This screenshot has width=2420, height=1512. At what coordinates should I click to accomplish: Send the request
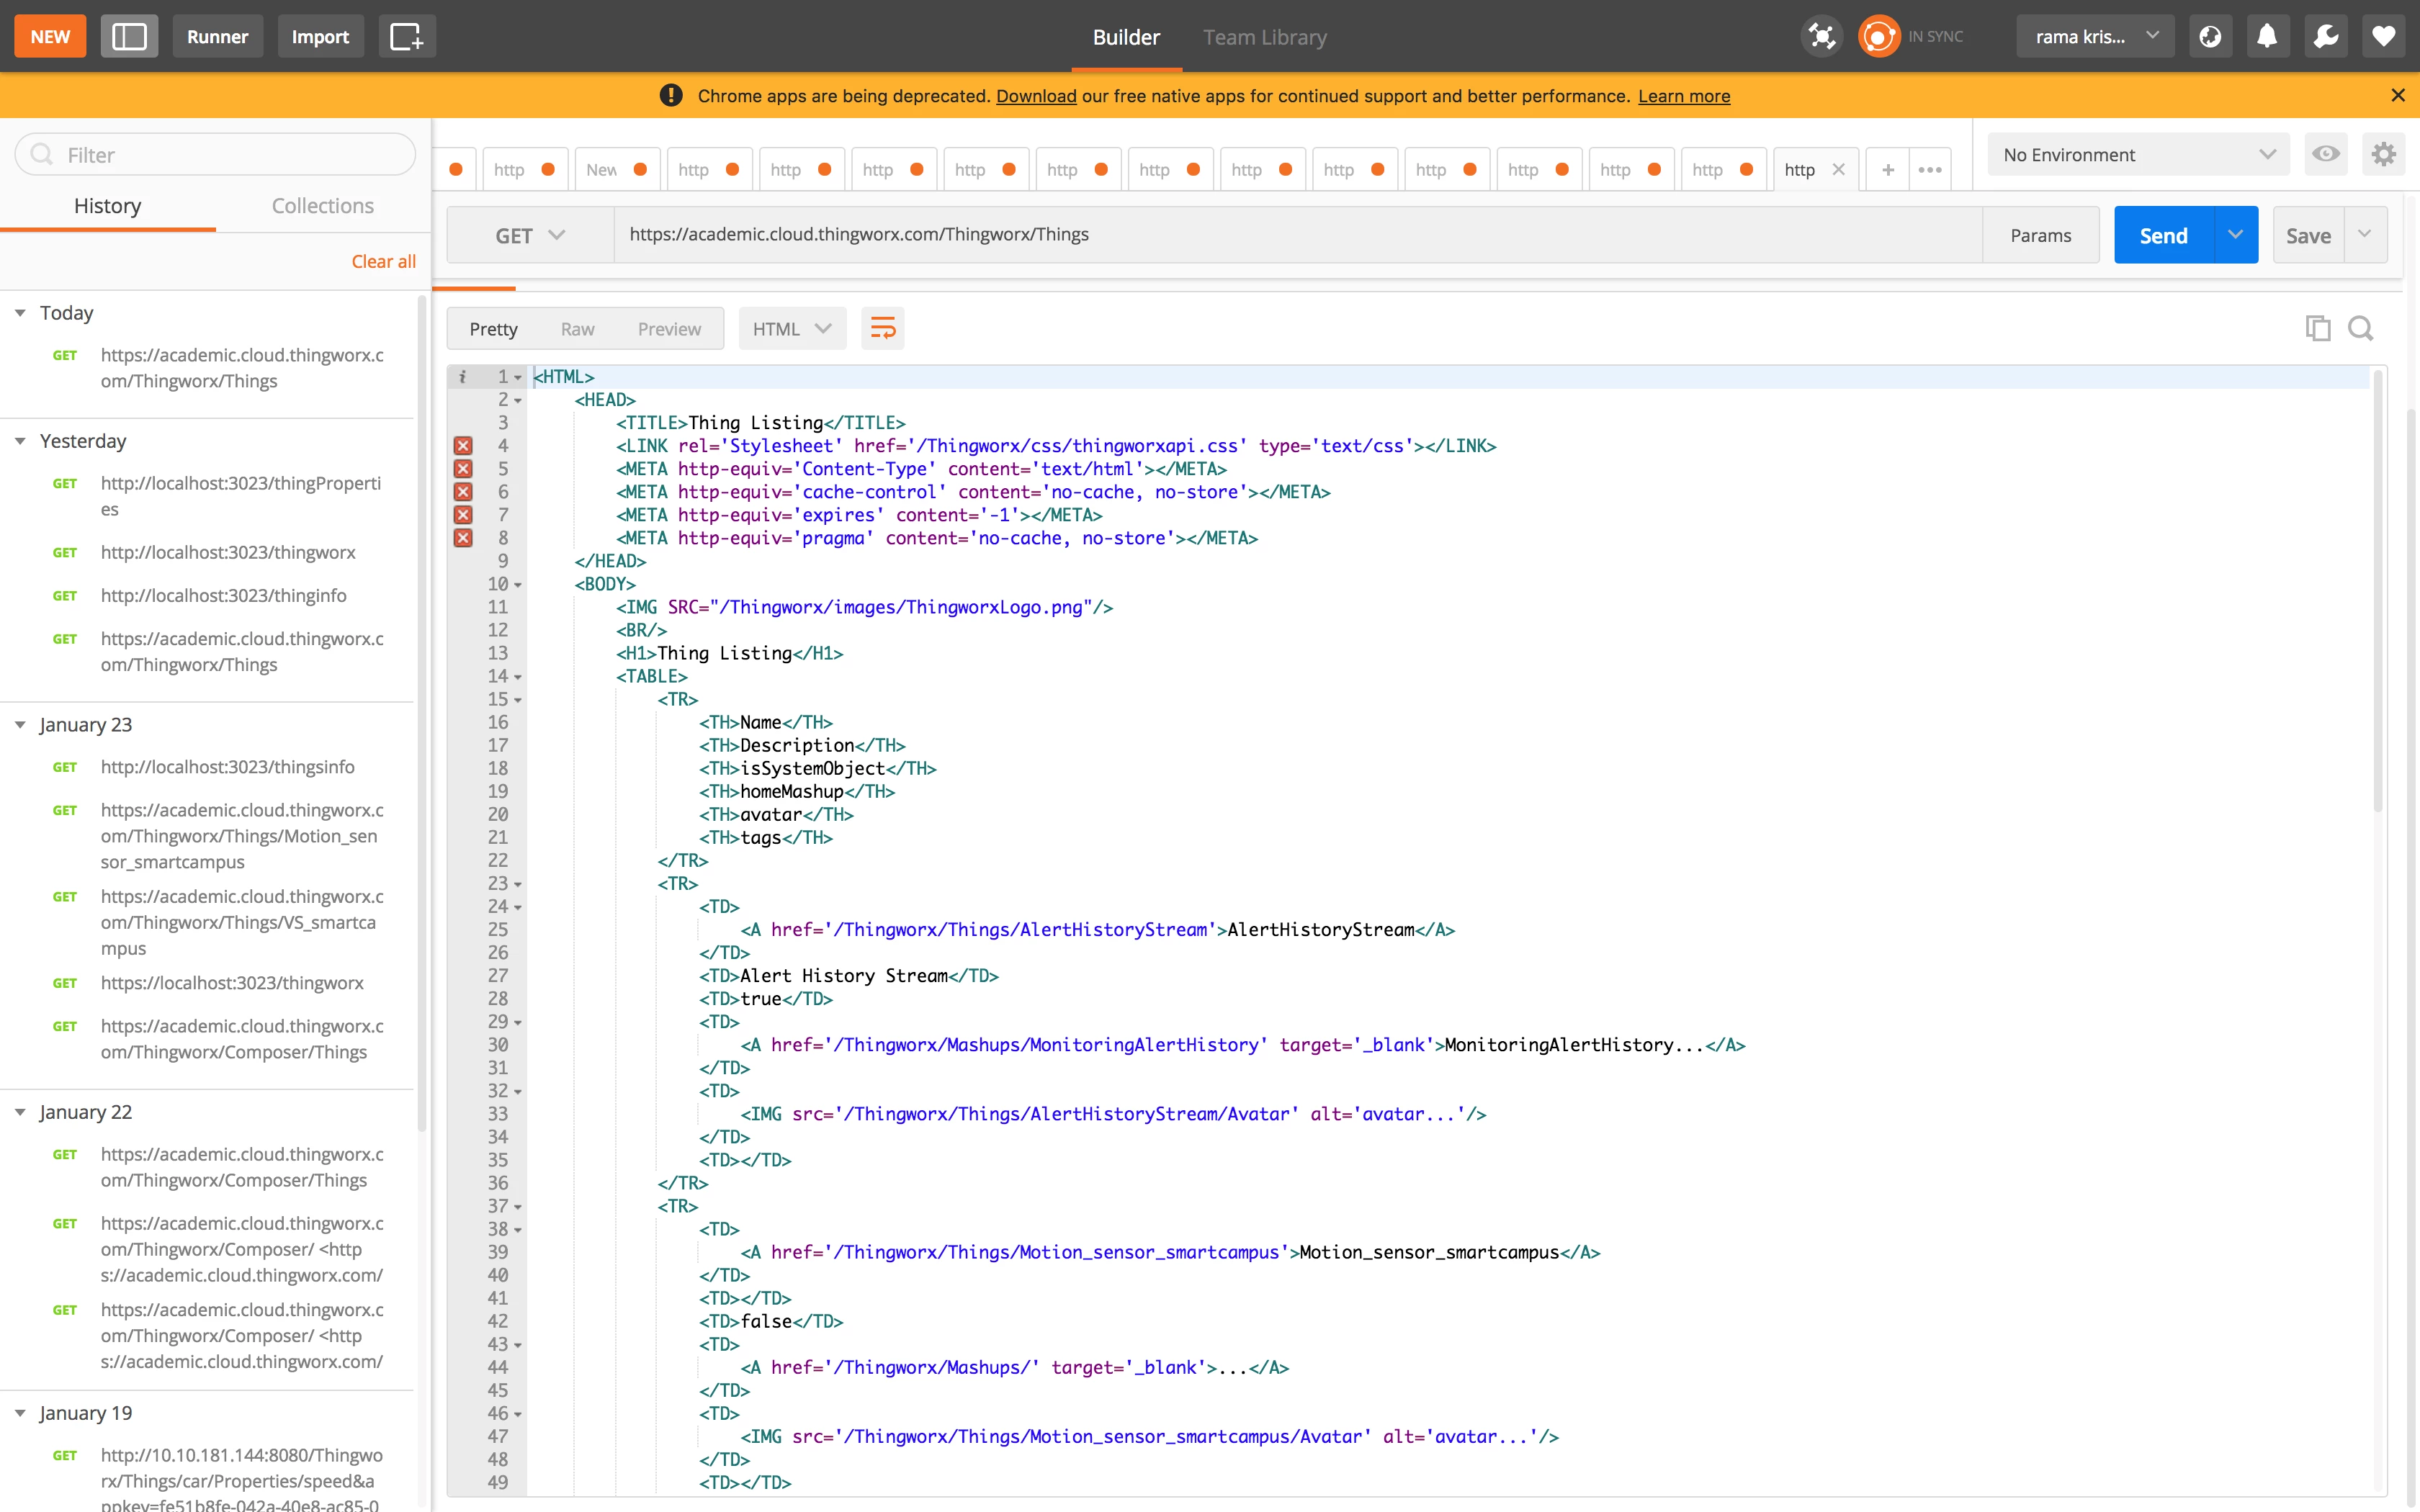coord(2164,235)
